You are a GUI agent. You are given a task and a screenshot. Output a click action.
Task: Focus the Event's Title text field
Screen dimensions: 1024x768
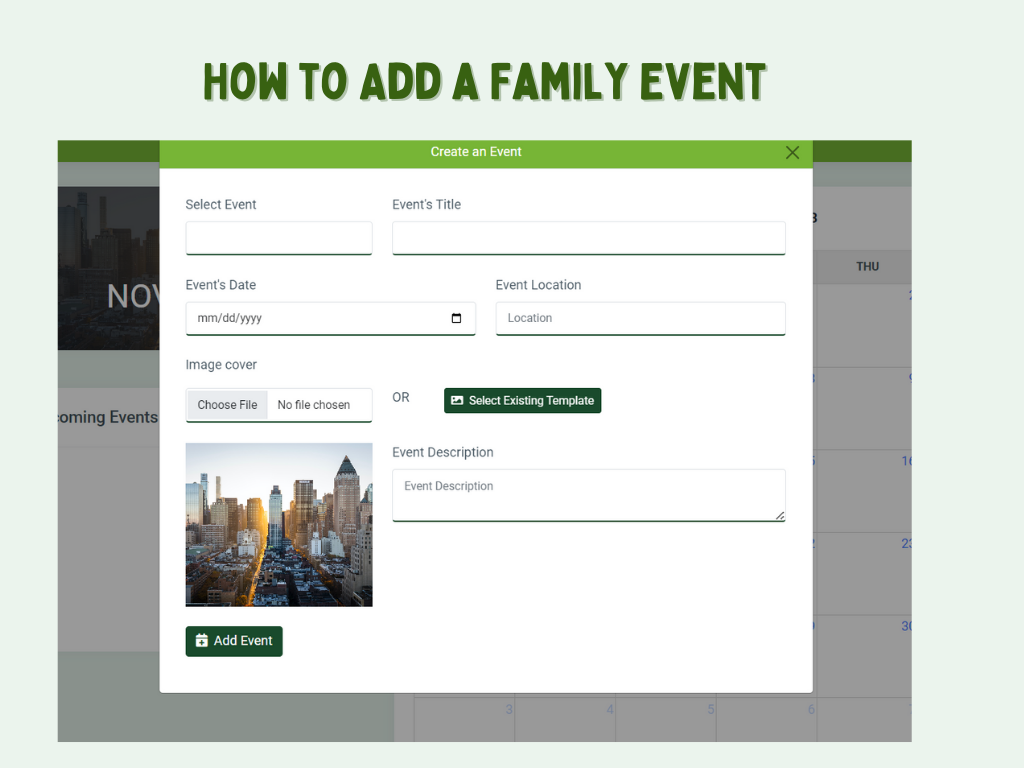588,238
